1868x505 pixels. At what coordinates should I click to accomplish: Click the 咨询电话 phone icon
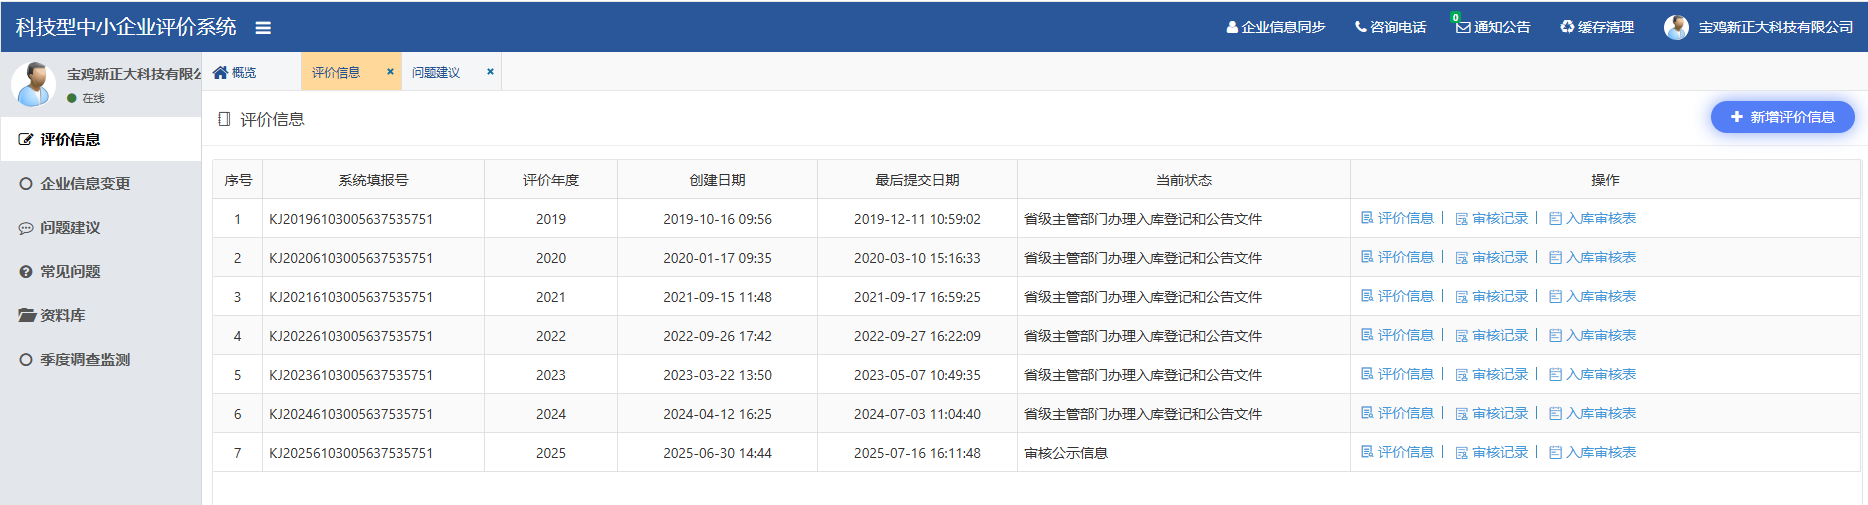pyautogui.click(x=1360, y=27)
